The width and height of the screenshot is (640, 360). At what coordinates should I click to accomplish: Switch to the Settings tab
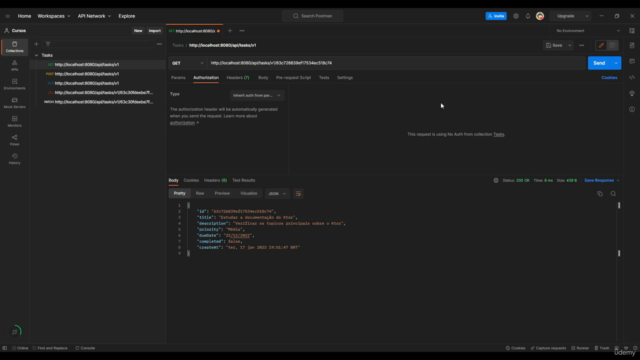tap(345, 78)
